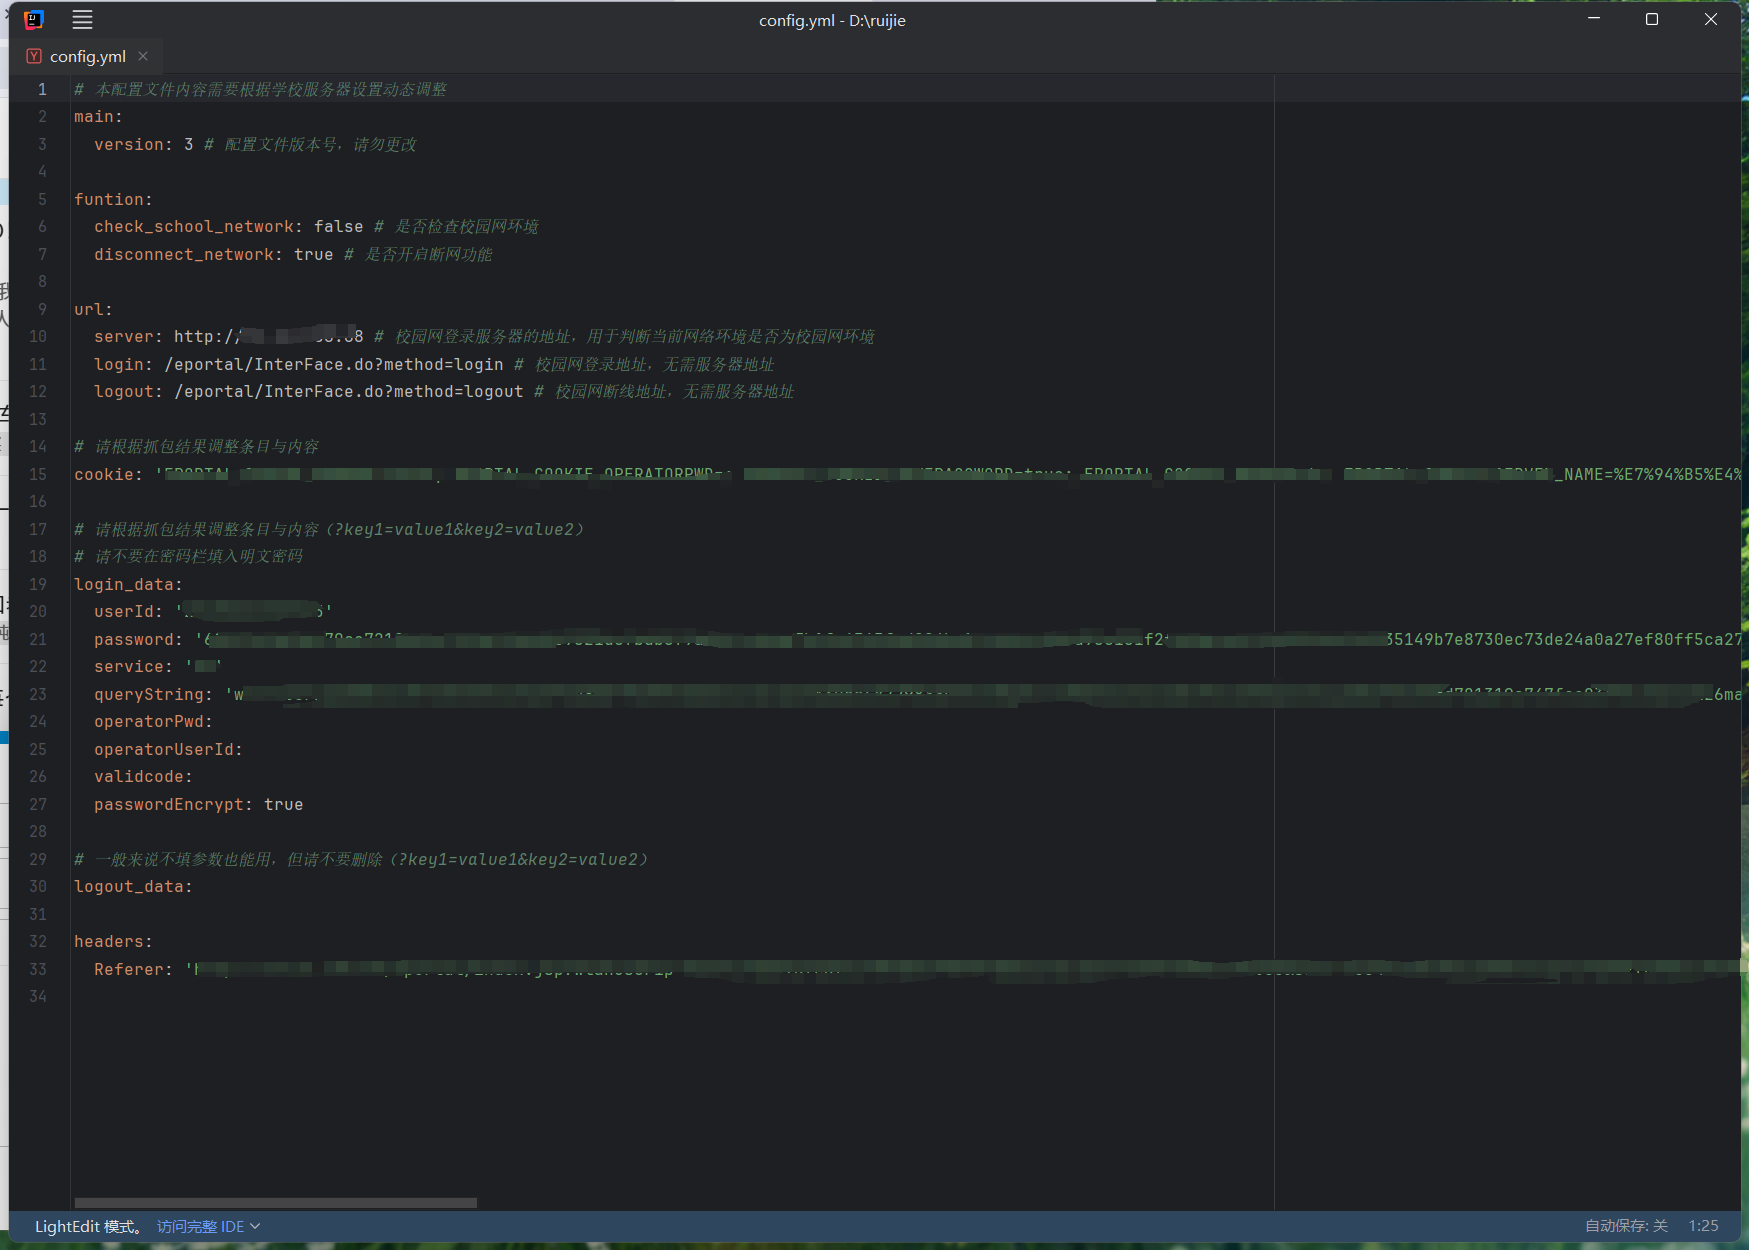This screenshot has height=1250, width=1749.
Task: Expand the 访问完整 IDE dropdown arrow
Action: pyautogui.click(x=255, y=1226)
